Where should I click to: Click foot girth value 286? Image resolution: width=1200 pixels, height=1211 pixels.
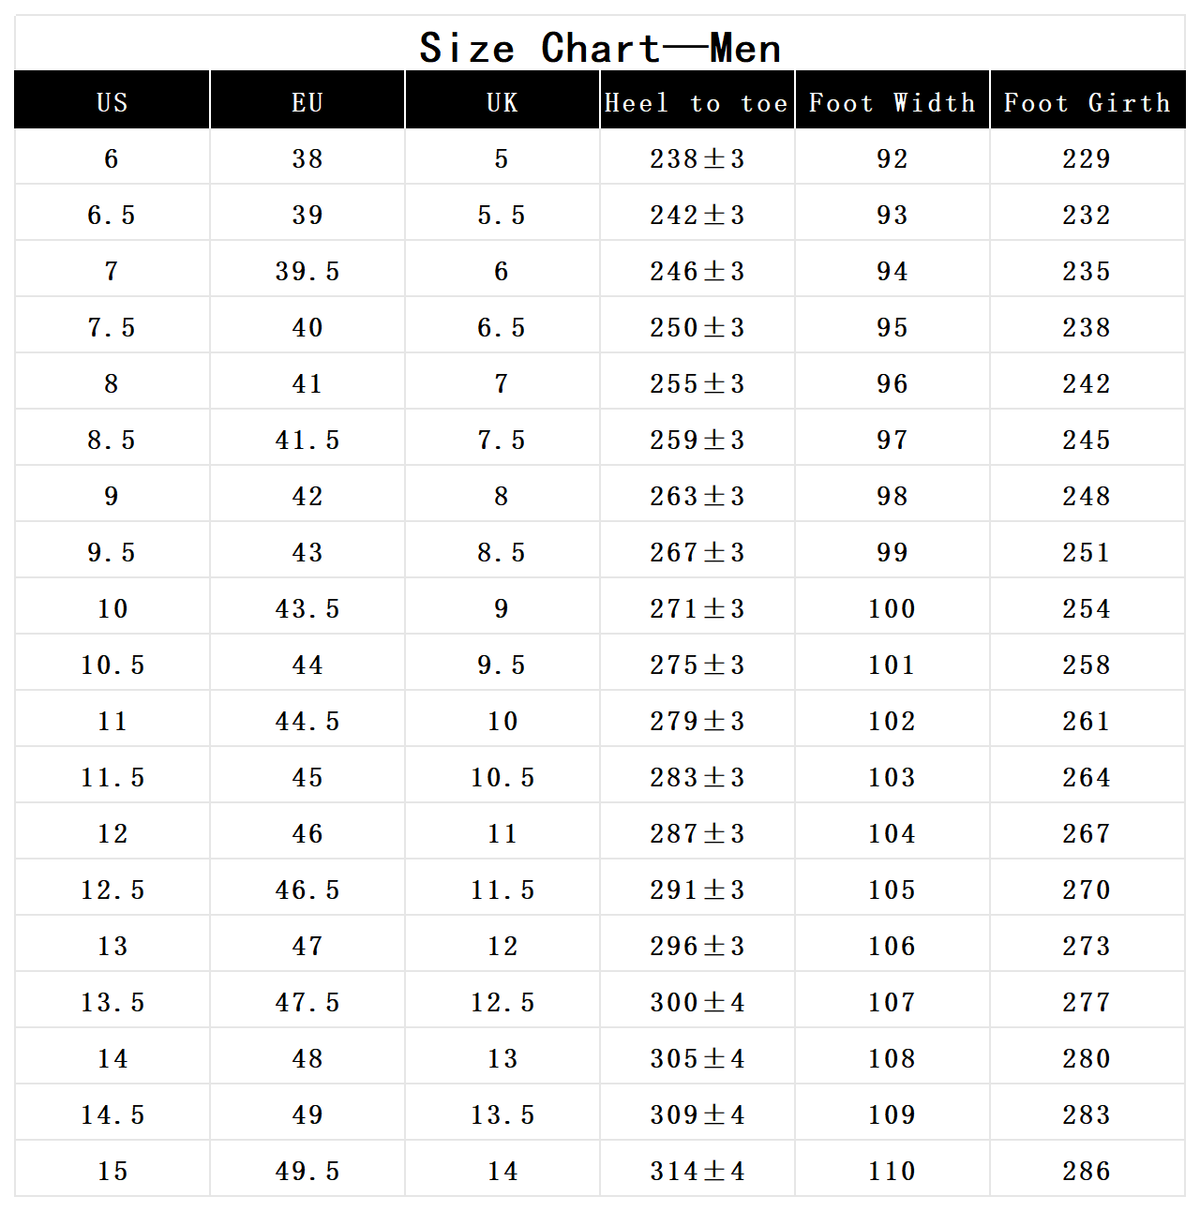[1087, 1169]
